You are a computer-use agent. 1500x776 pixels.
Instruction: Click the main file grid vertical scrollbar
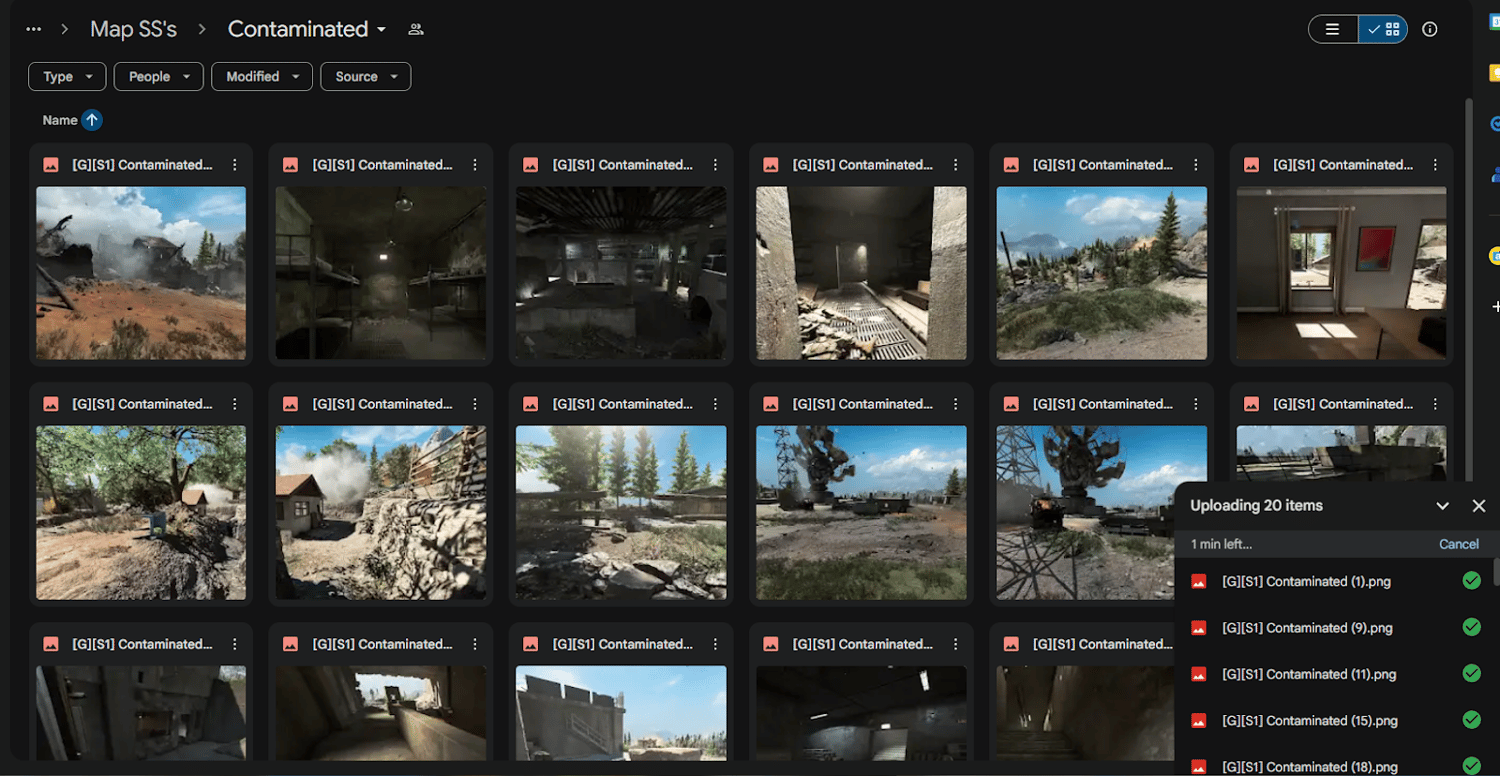coord(1469,290)
